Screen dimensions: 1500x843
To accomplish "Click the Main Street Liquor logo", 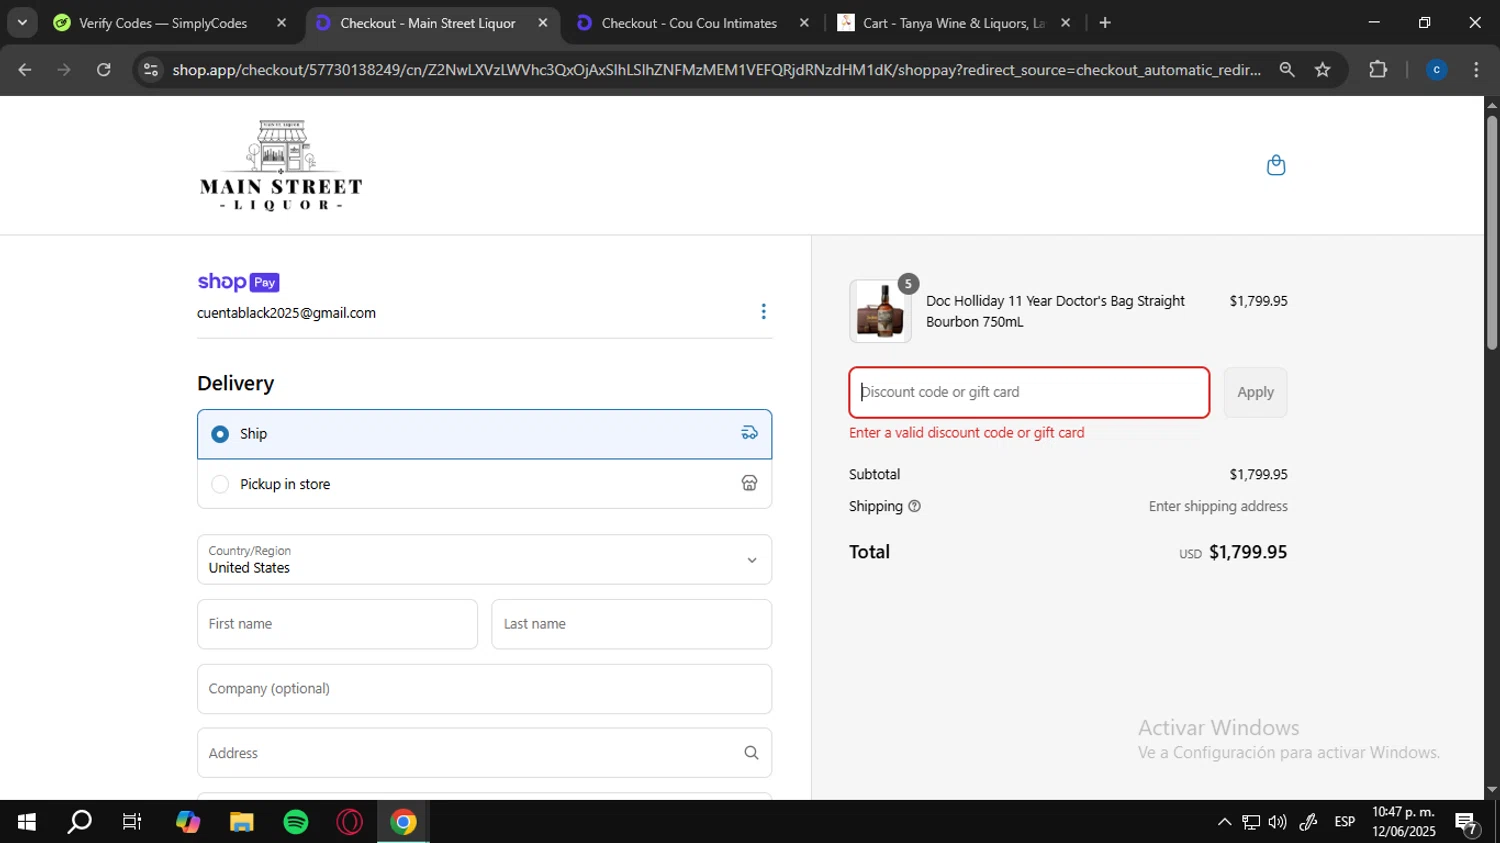I will coord(281,165).
